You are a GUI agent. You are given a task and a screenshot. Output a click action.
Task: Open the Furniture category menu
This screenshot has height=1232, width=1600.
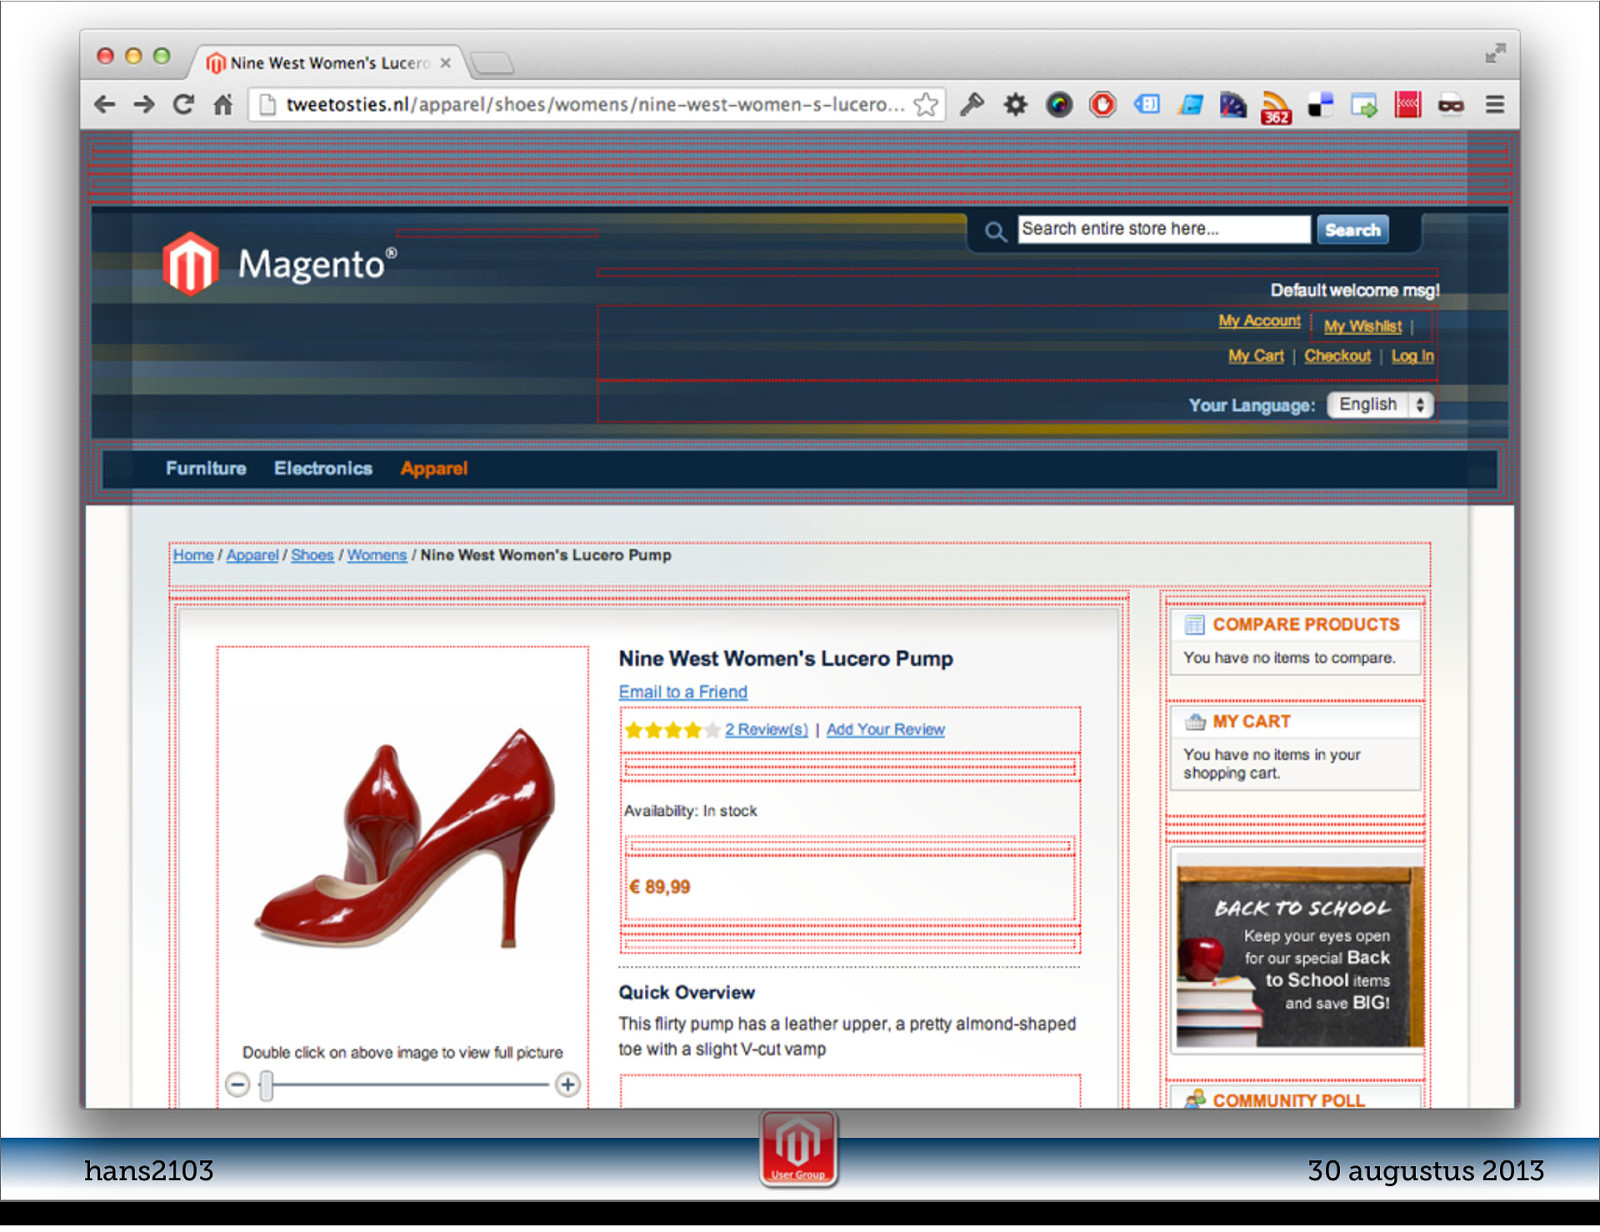point(206,468)
